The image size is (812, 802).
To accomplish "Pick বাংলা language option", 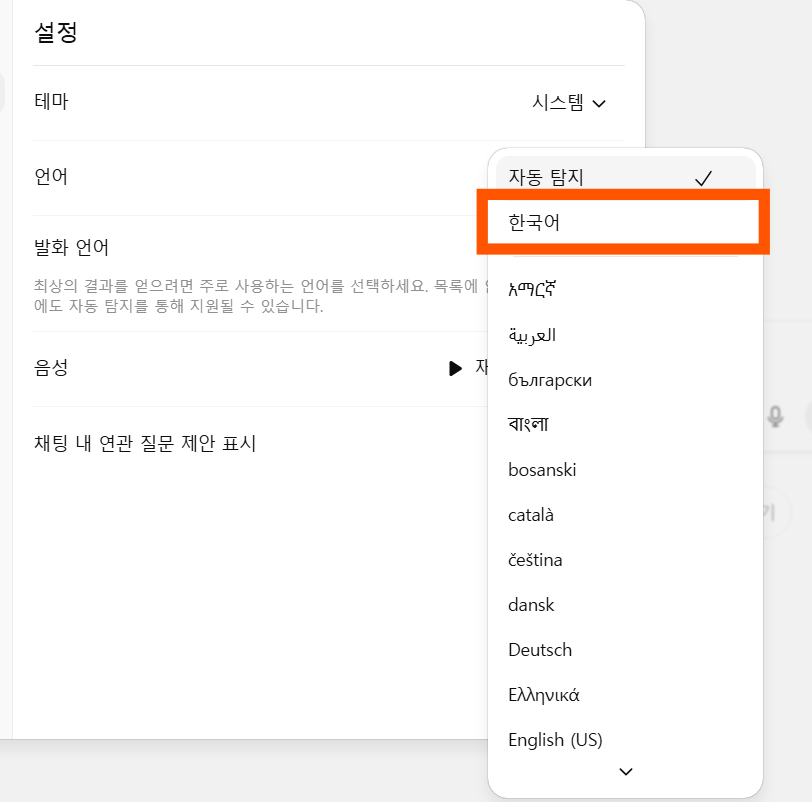I will (527, 424).
